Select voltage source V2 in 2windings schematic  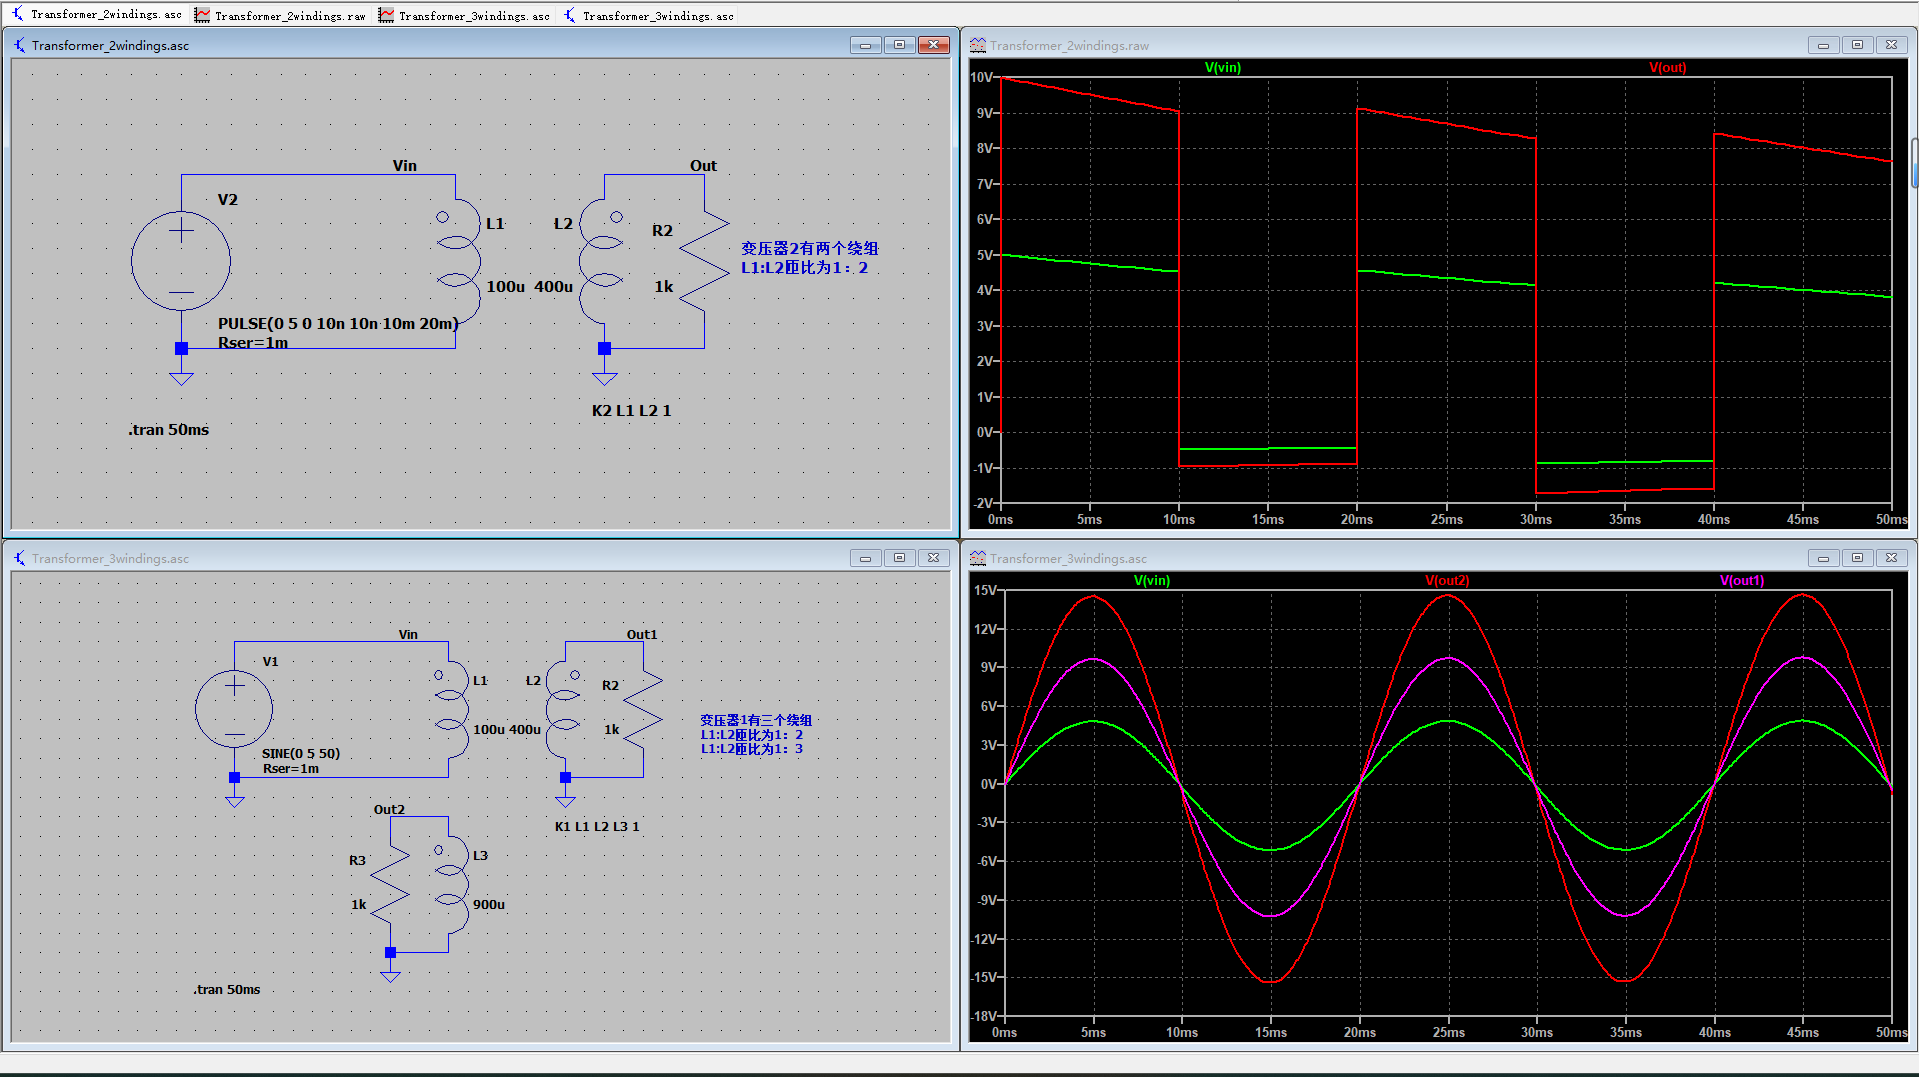coord(181,261)
